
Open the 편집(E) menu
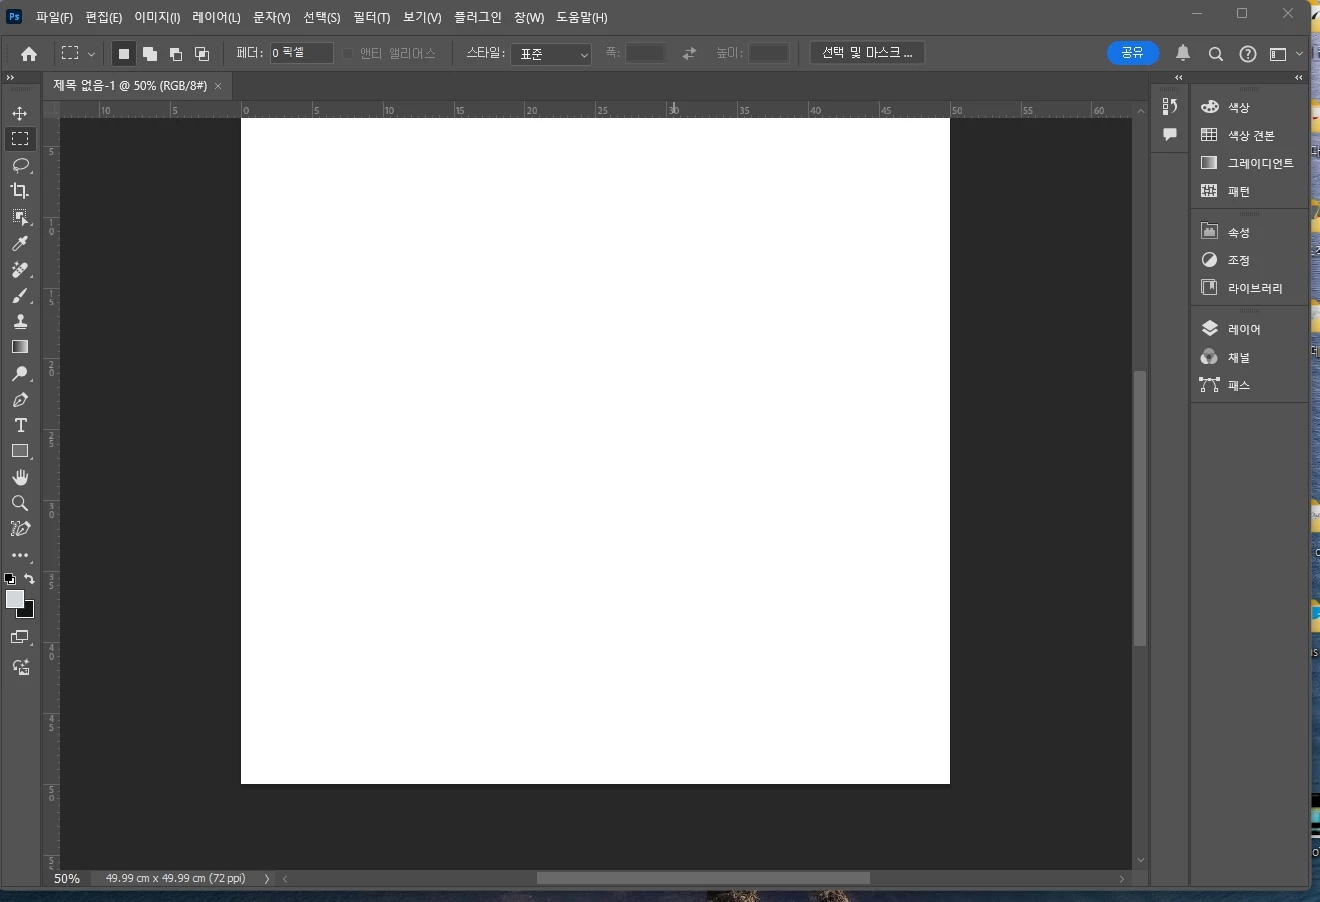(x=104, y=17)
